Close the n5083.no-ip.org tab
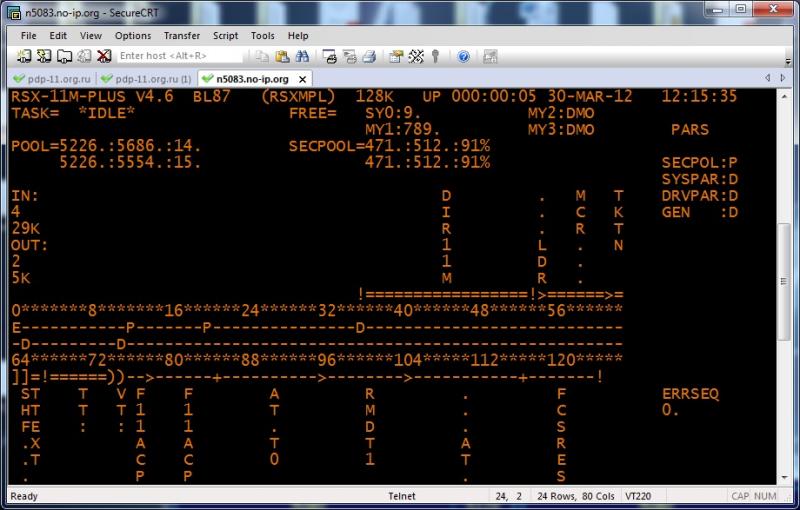The width and height of the screenshot is (800, 510). click(x=303, y=78)
